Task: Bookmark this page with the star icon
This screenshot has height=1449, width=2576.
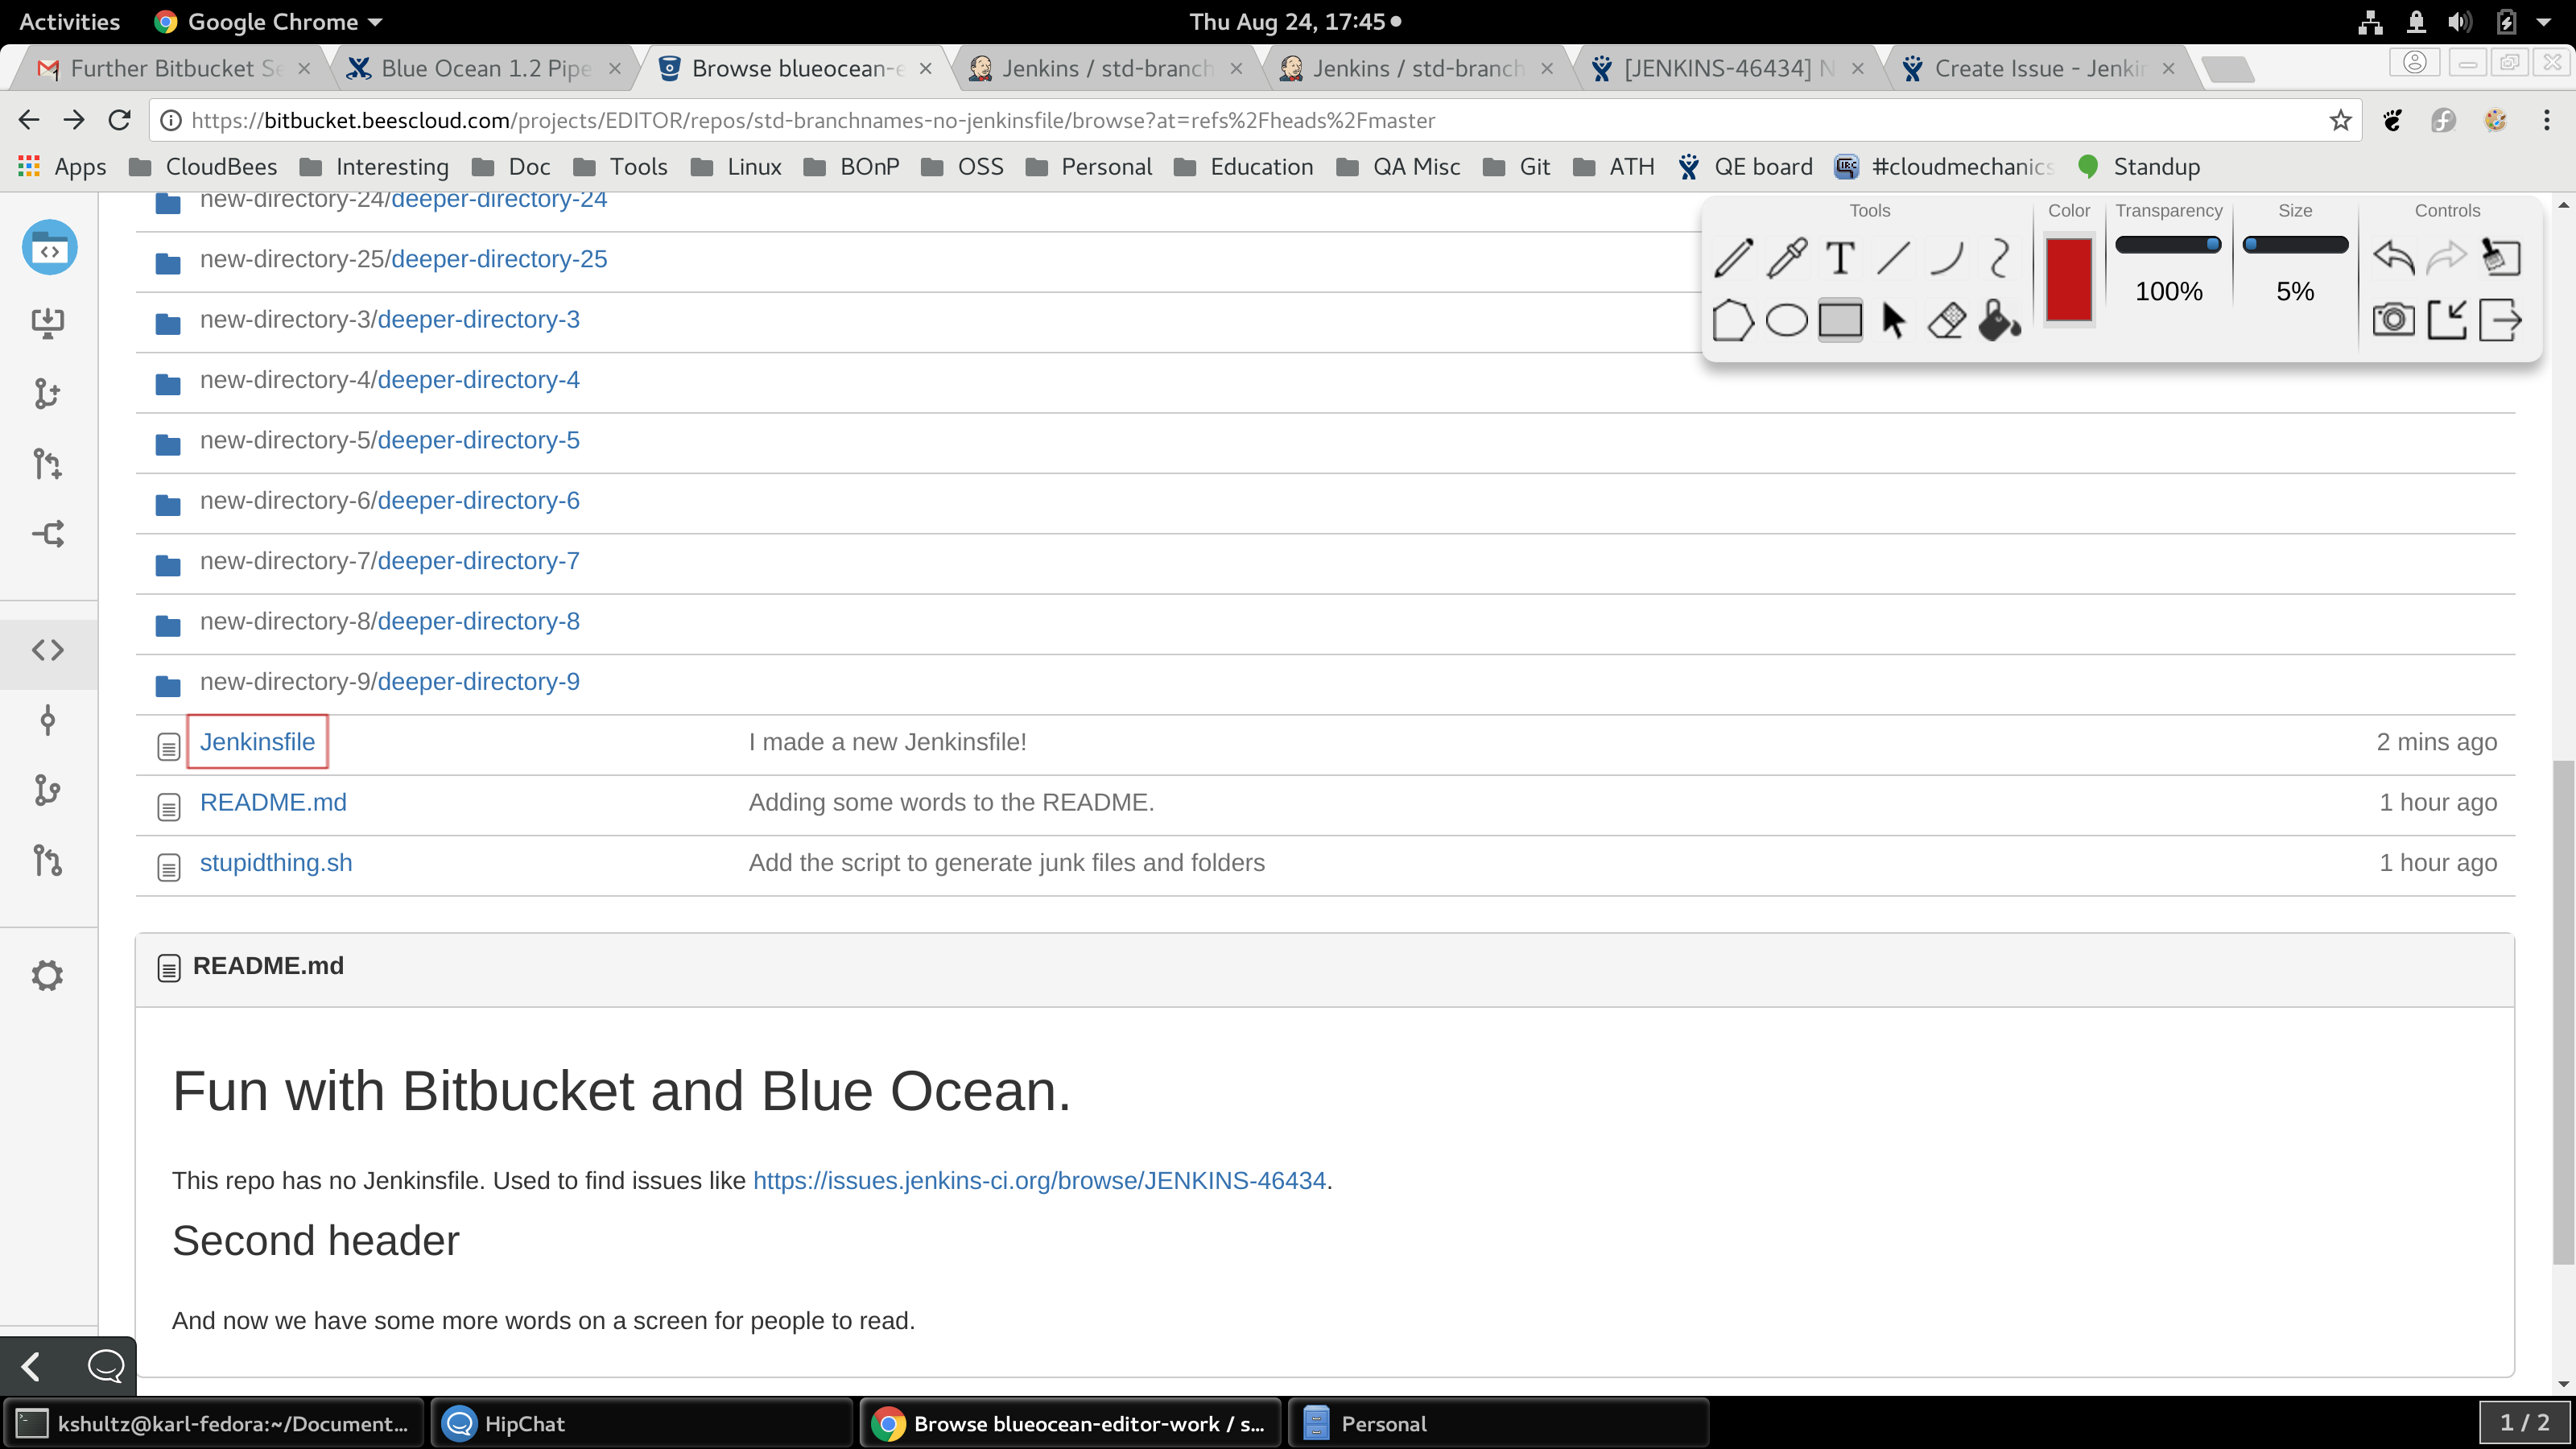Action: [2340, 121]
